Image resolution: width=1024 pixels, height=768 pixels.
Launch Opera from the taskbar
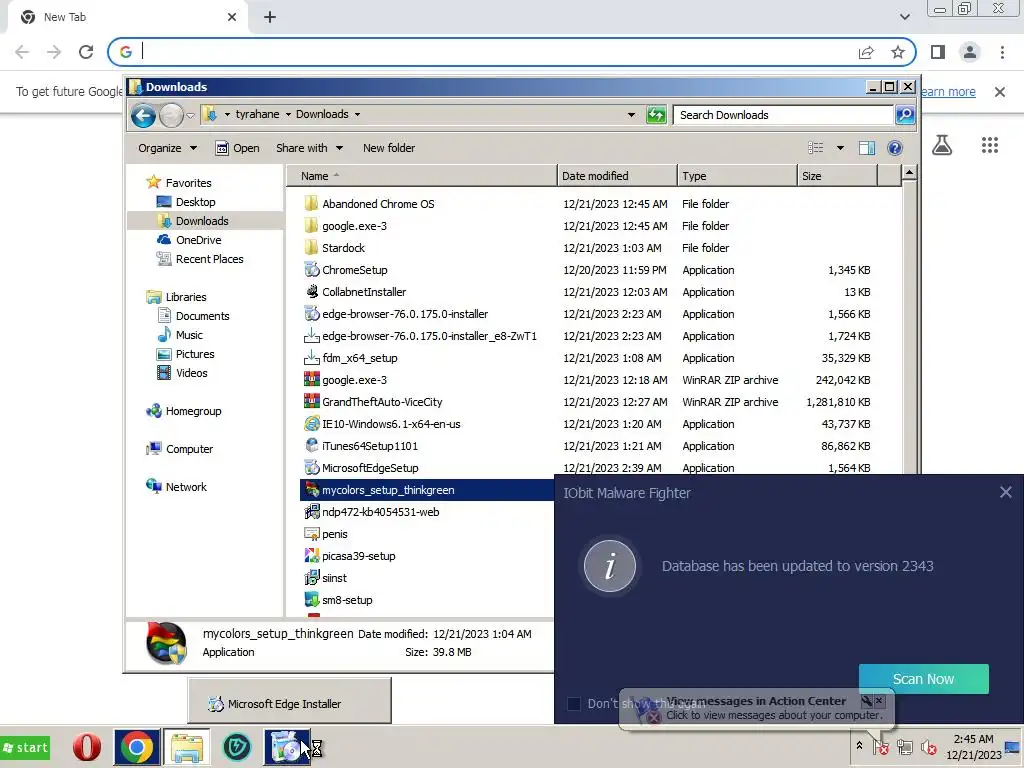coord(86,747)
